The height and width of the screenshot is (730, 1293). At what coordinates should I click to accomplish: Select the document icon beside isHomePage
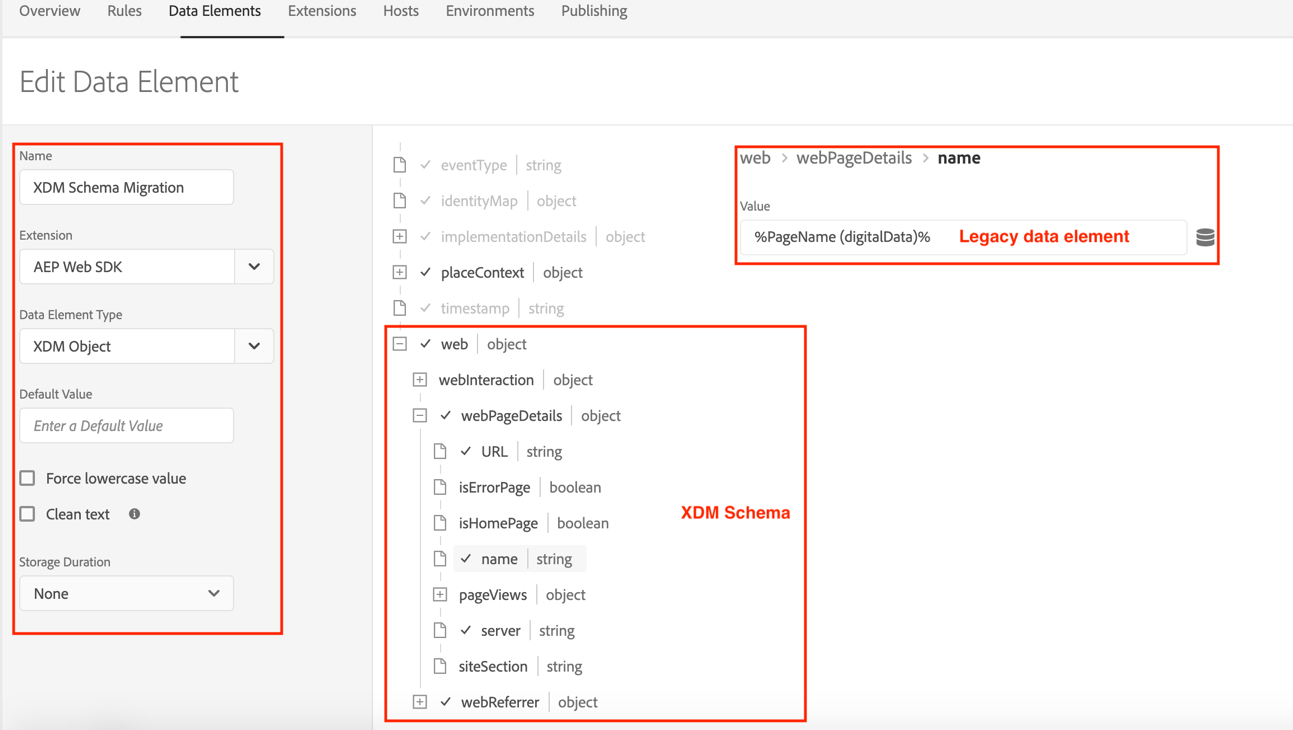click(x=440, y=522)
